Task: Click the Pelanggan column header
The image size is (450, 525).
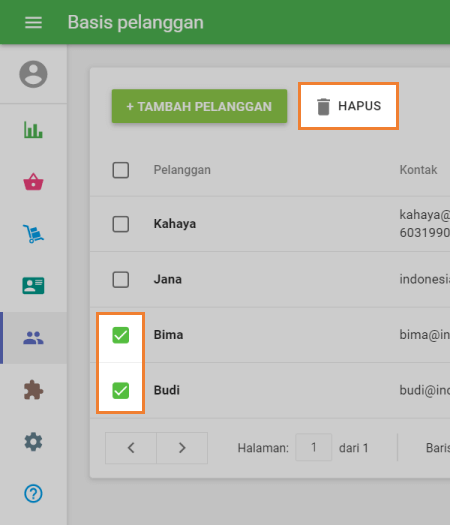Action: coord(182,170)
